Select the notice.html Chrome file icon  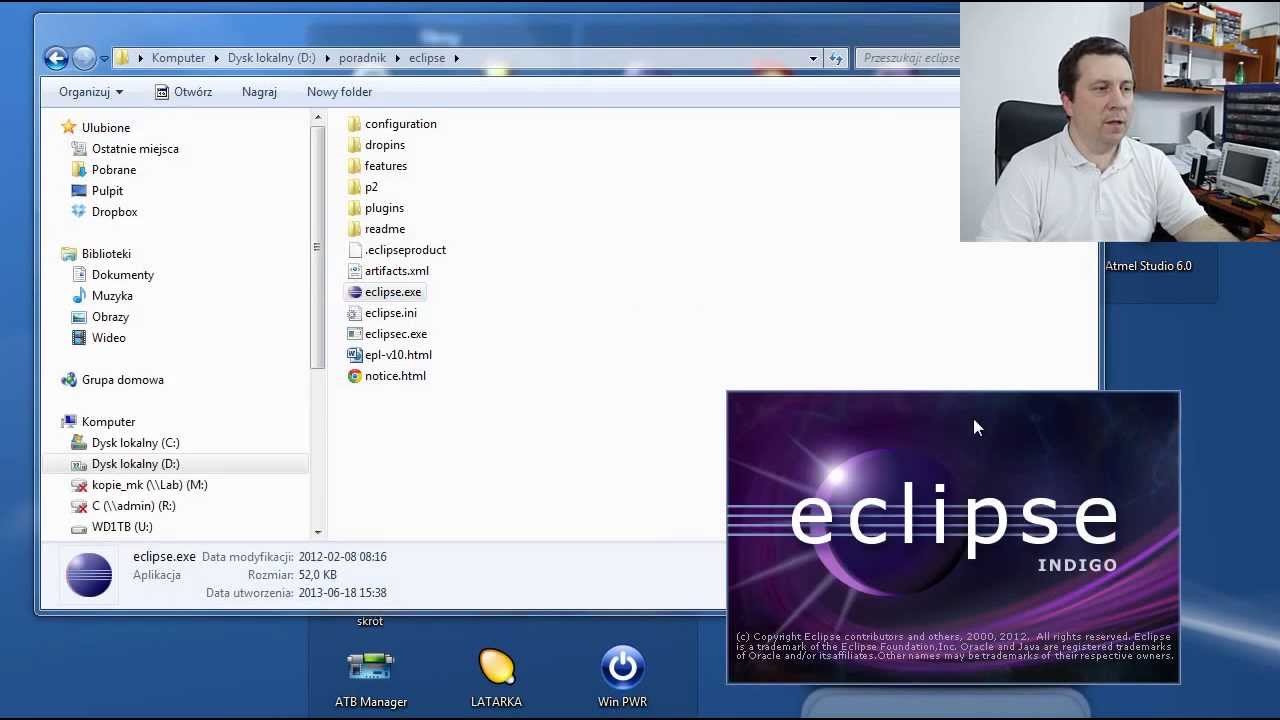pos(354,376)
